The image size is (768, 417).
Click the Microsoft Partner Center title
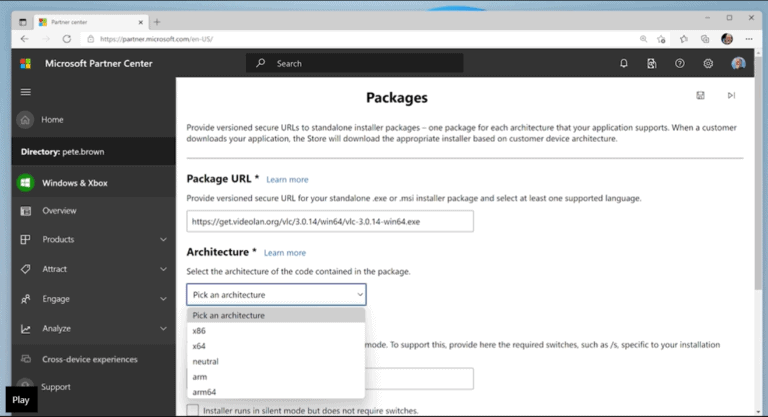click(x=98, y=63)
